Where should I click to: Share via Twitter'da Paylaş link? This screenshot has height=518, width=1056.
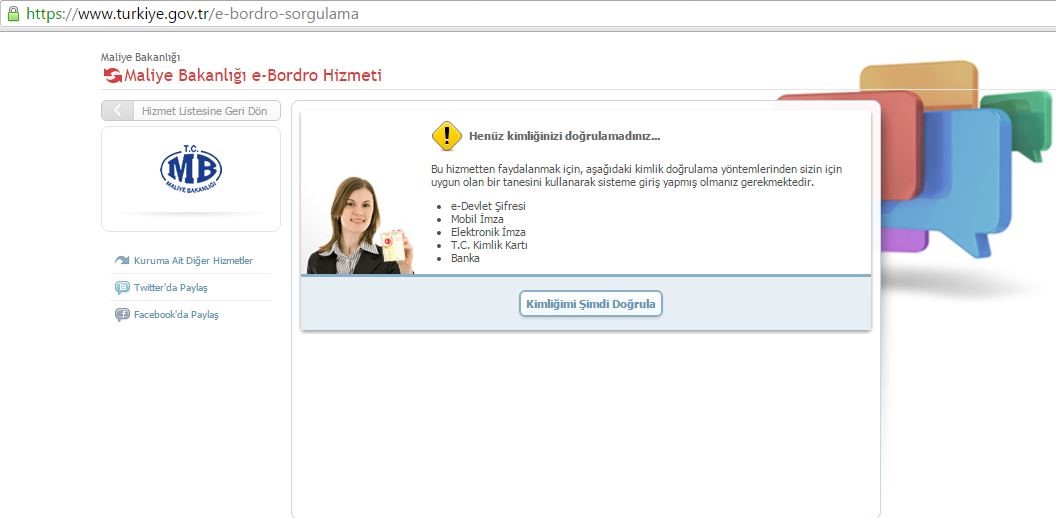click(170, 288)
